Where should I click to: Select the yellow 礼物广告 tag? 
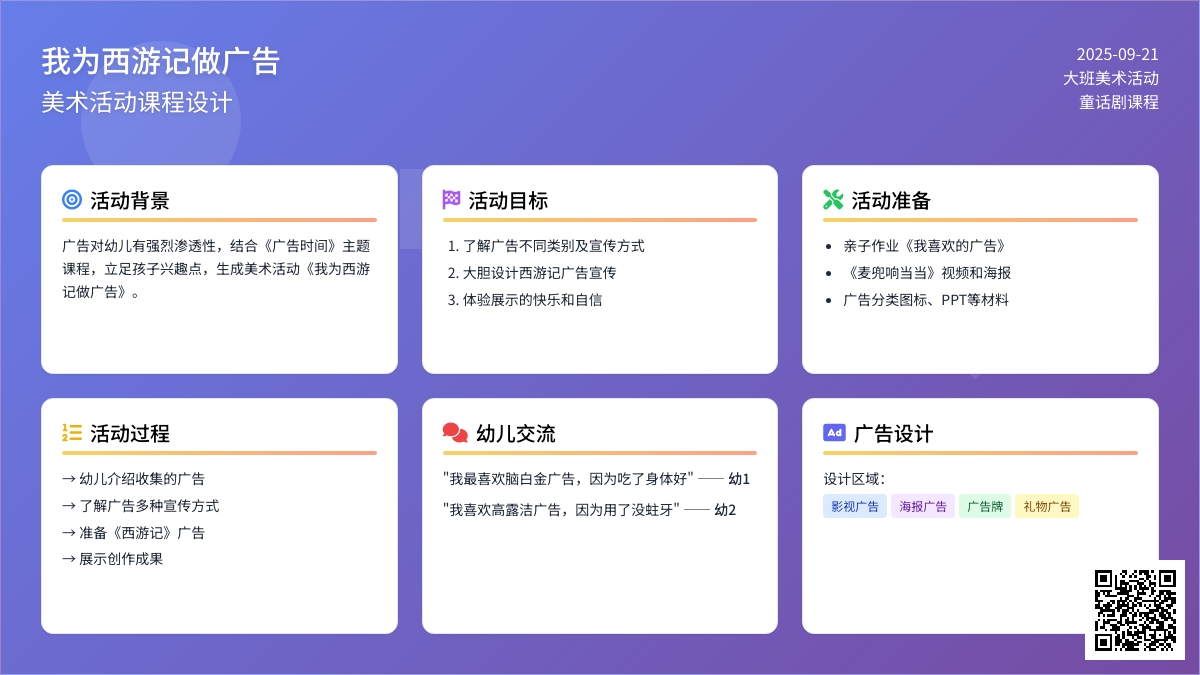point(1047,507)
